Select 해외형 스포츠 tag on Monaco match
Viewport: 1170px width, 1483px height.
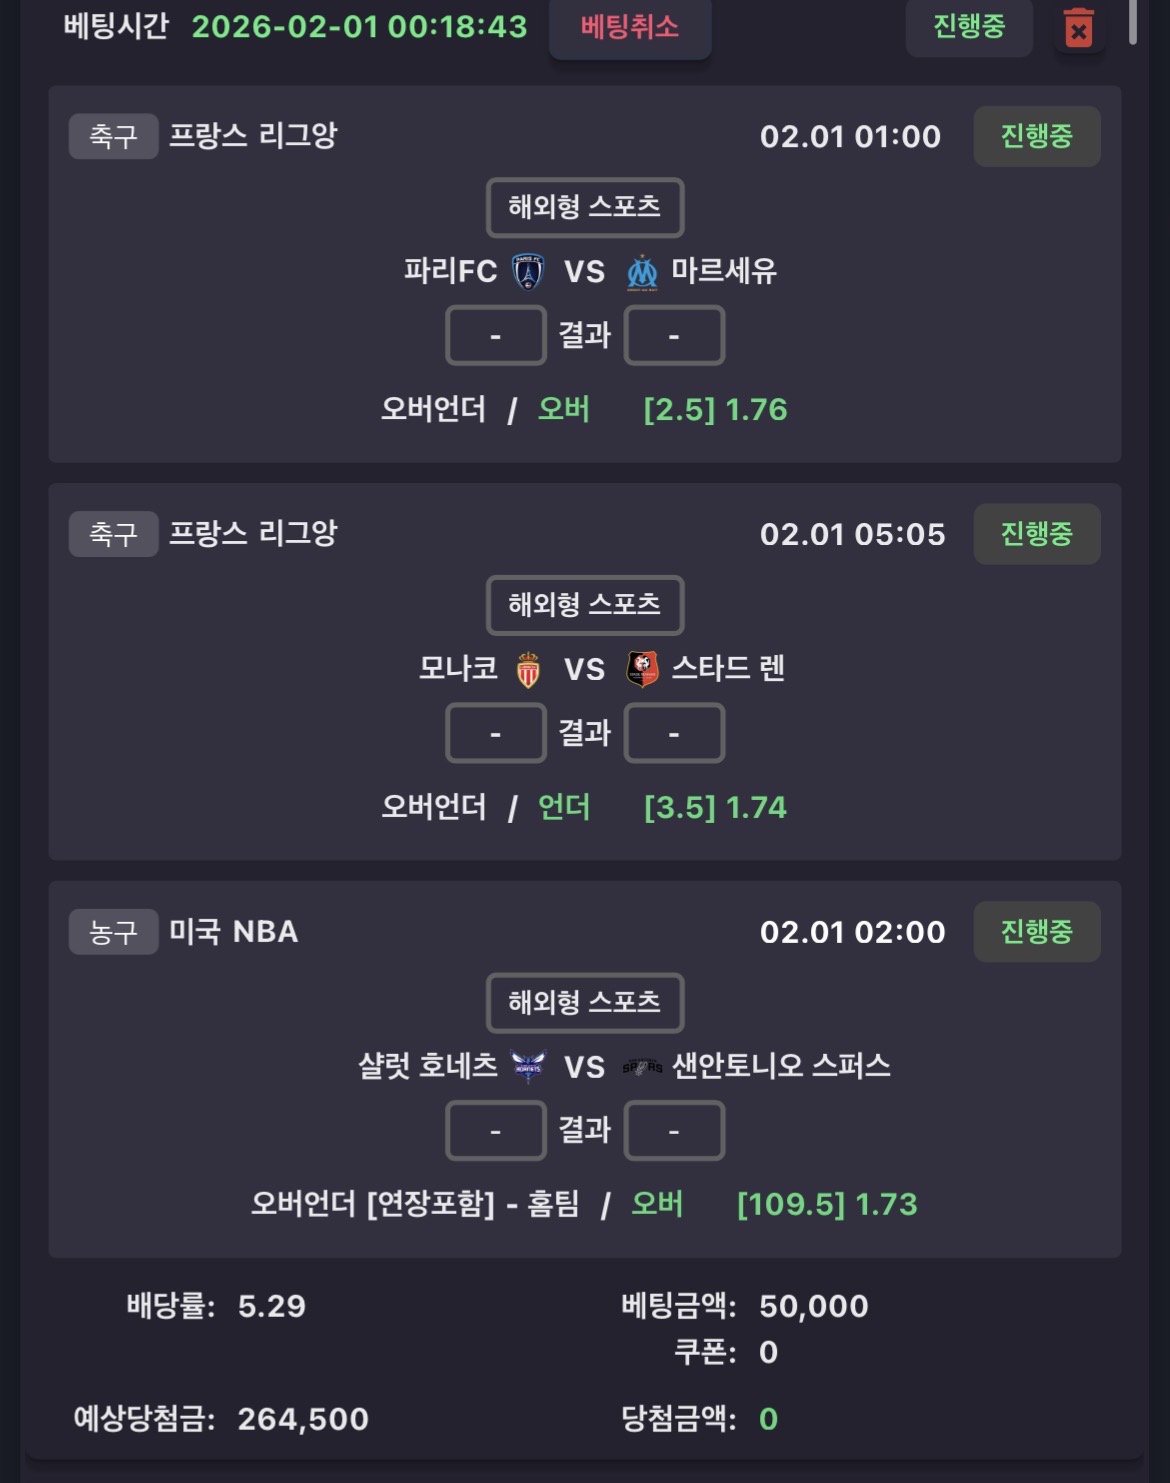point(584,605)
